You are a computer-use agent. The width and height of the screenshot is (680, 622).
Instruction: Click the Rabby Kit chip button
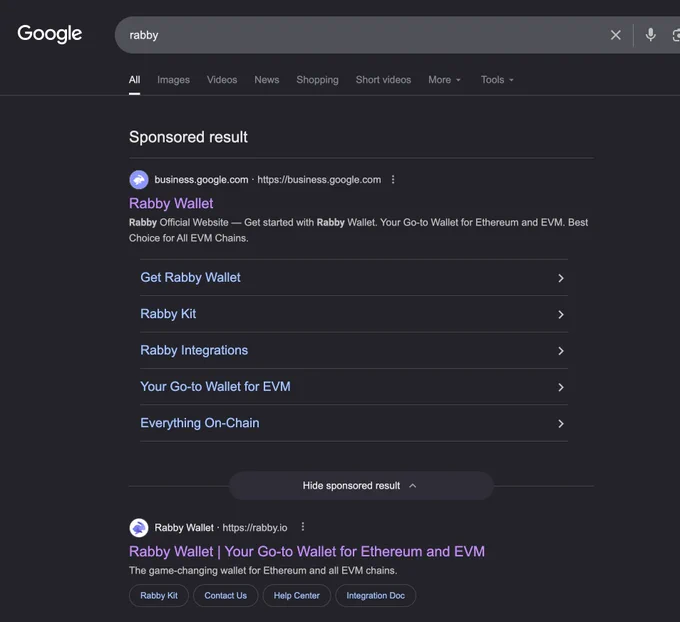pos(159,596)
